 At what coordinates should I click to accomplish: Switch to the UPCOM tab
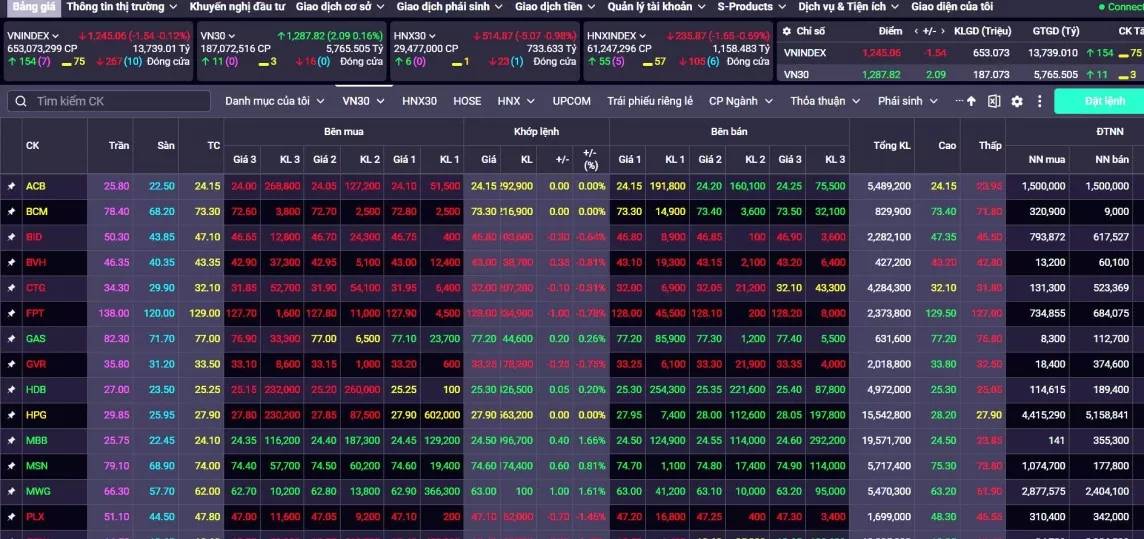tap(571, 101)
